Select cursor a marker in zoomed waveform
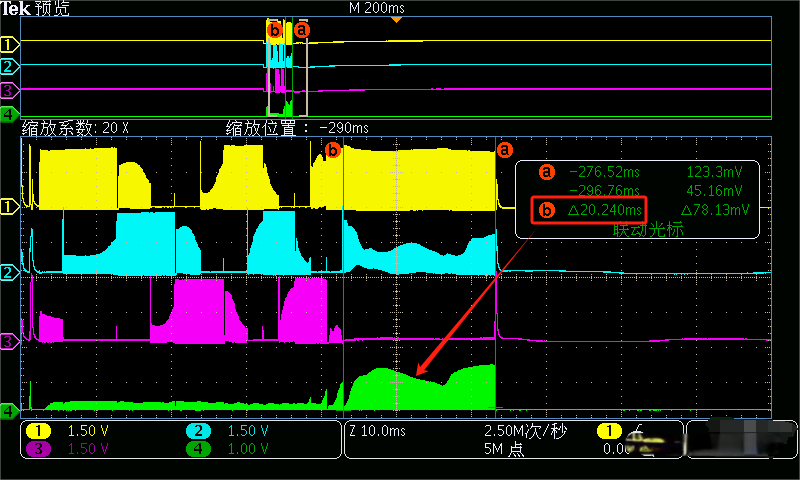The height and width of the screenshot is (480, 800). point(504,151)
